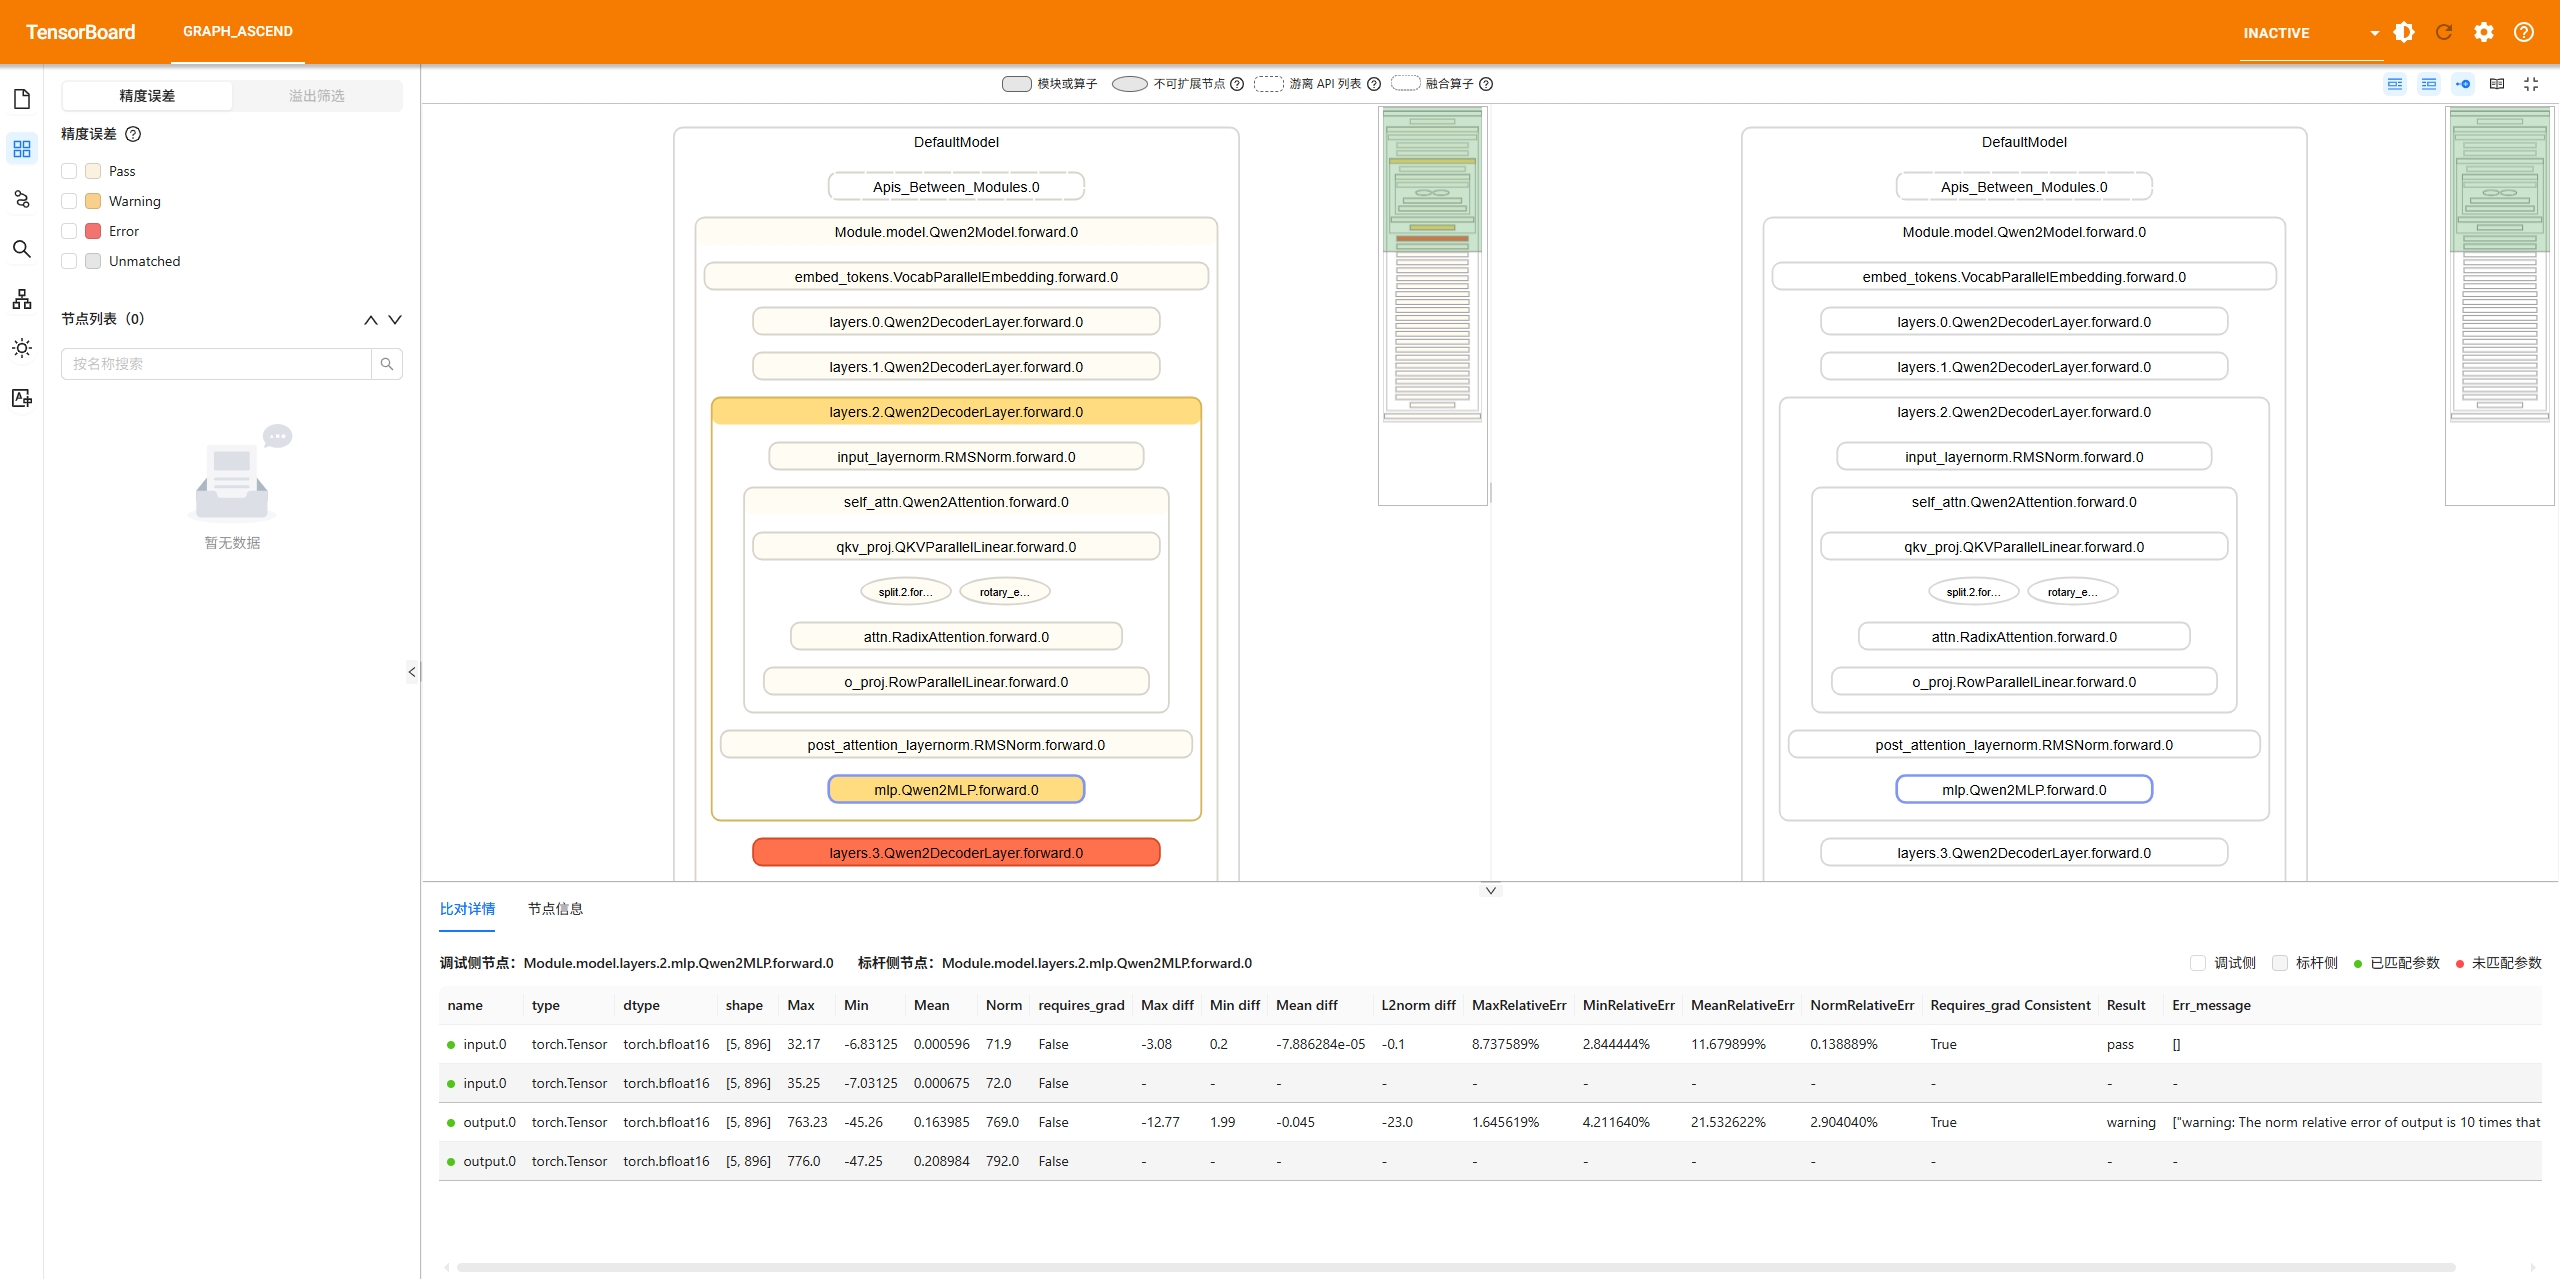The height and width of the screenshot is (1279, 2560).
Task: Click the first graph layout toolbar icon
Action: 2395,84
